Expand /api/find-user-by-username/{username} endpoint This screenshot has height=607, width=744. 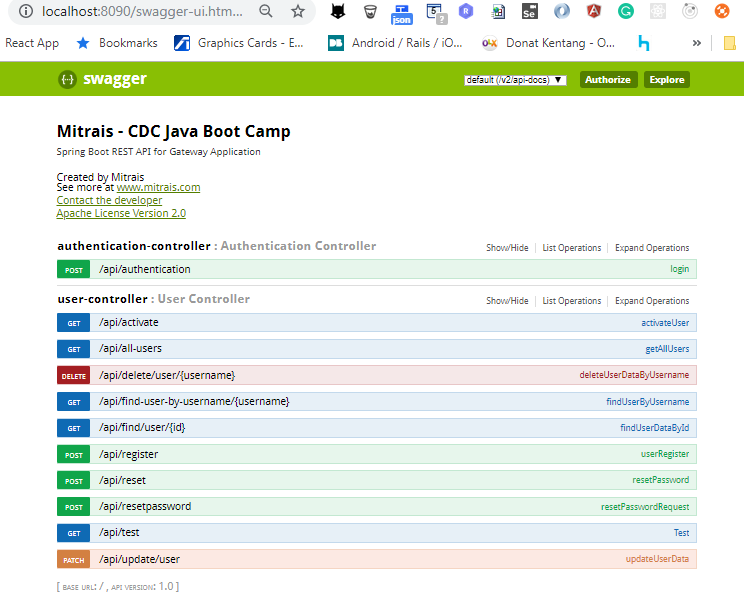[x=194, y=402]
